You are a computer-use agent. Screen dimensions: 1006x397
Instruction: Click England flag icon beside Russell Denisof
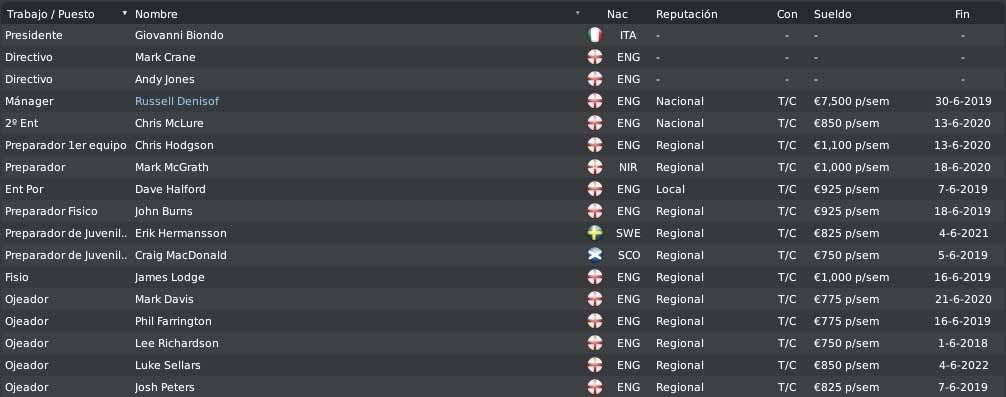(595, 101)
